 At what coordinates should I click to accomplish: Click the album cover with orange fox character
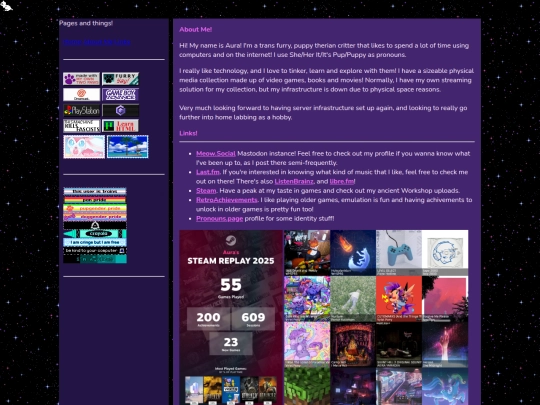(307, 253)
